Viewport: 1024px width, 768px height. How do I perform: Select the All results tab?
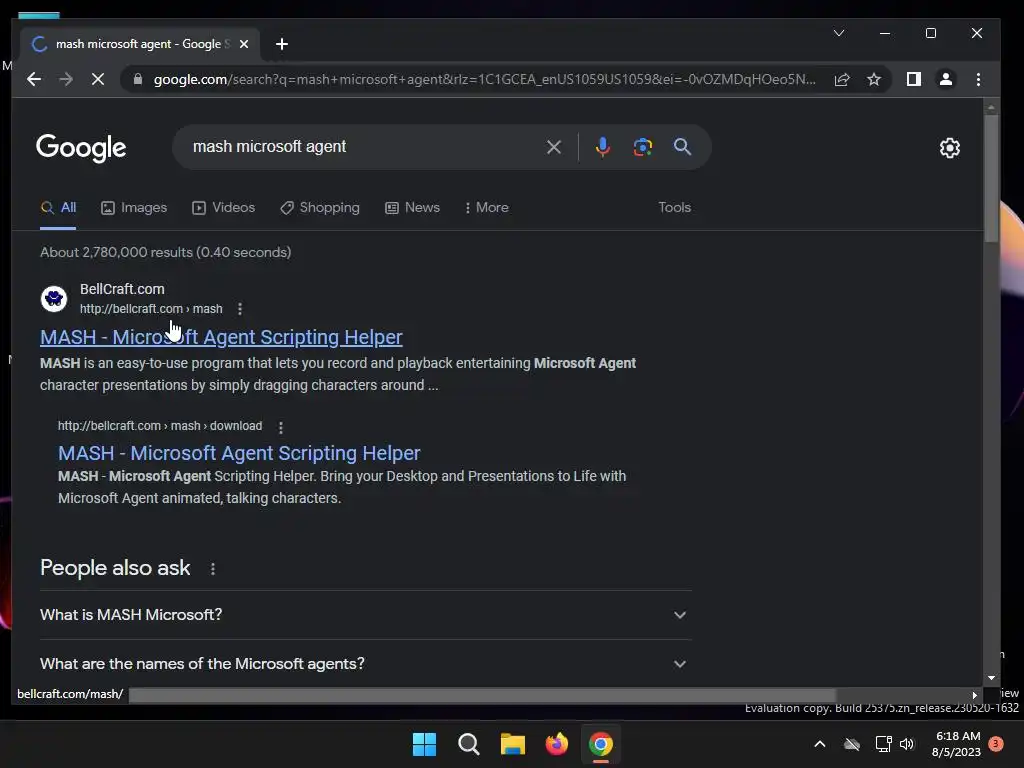58,208
